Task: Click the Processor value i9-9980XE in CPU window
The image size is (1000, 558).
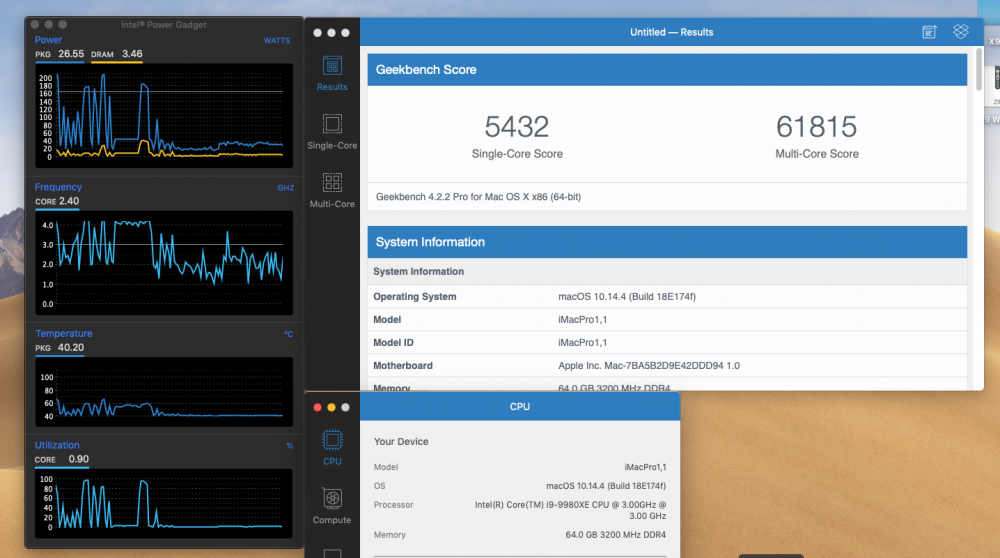Action: (570, 510)
